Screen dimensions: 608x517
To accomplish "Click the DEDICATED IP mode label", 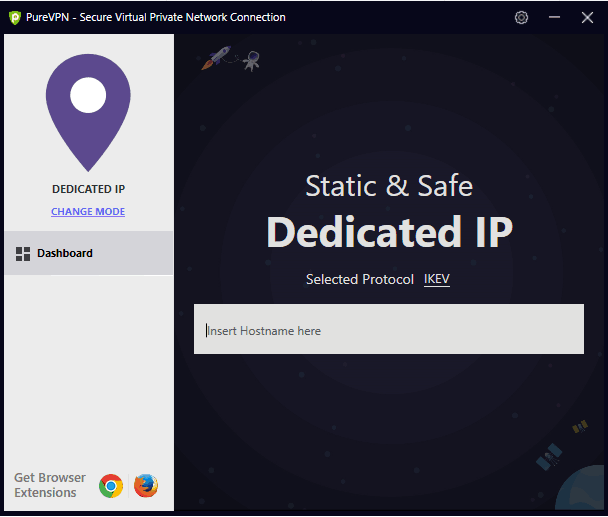I will point(88,189).
